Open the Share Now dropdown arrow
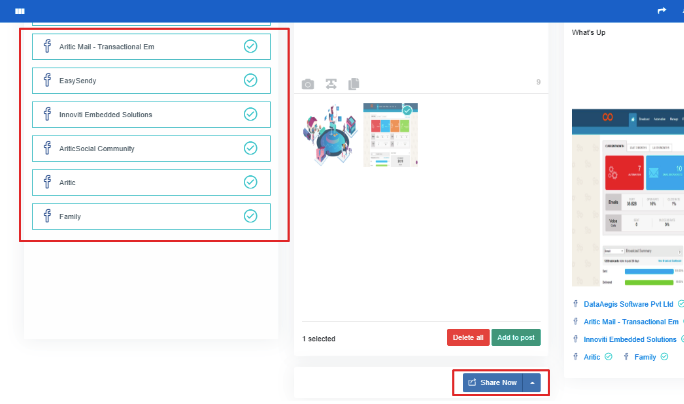684x404 pixels. [x=532, y=383]
